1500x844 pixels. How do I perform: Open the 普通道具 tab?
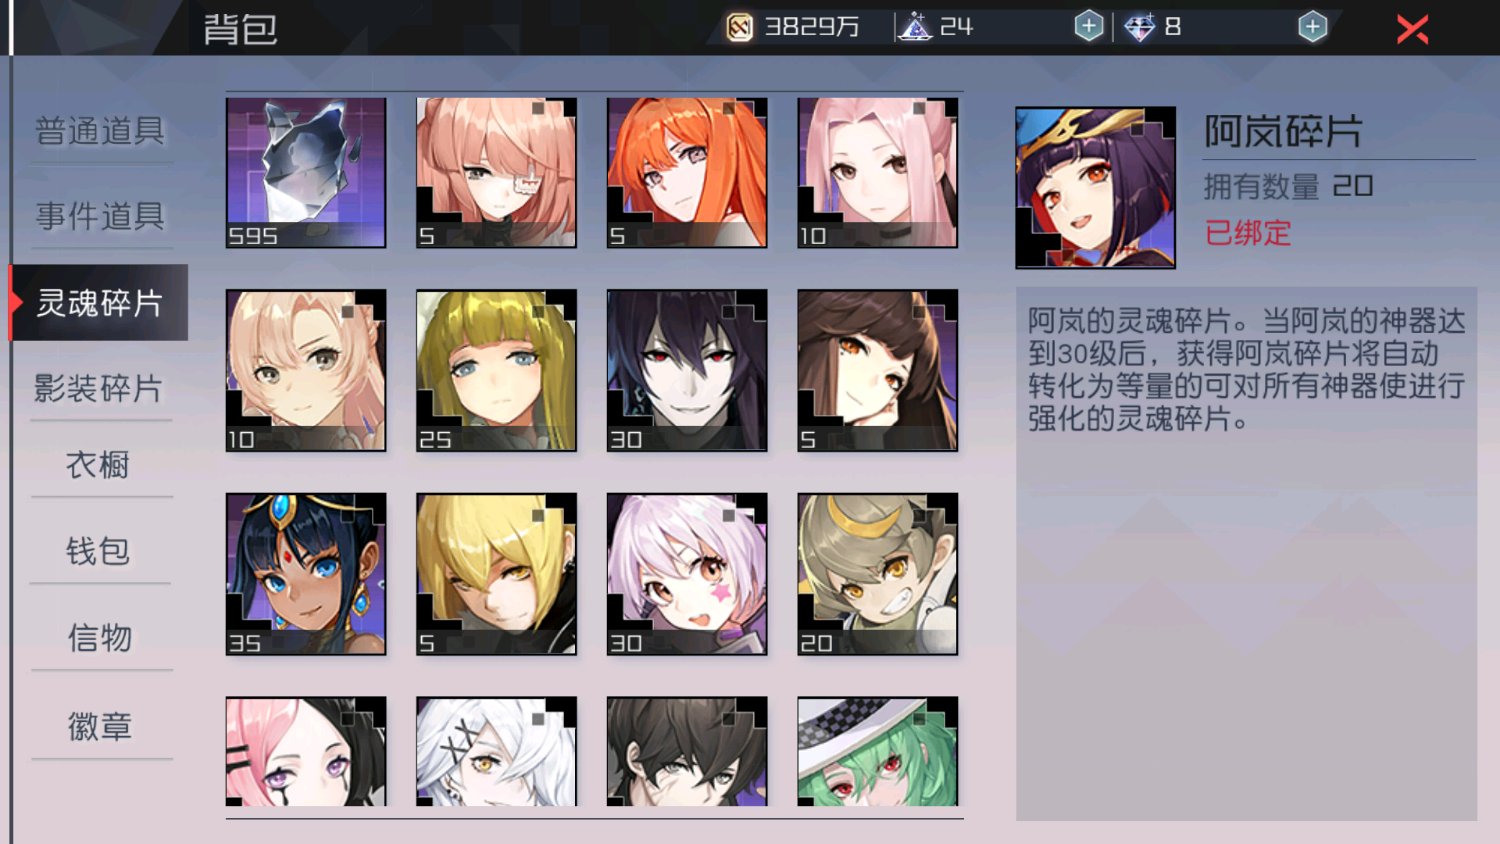(100, 131)
